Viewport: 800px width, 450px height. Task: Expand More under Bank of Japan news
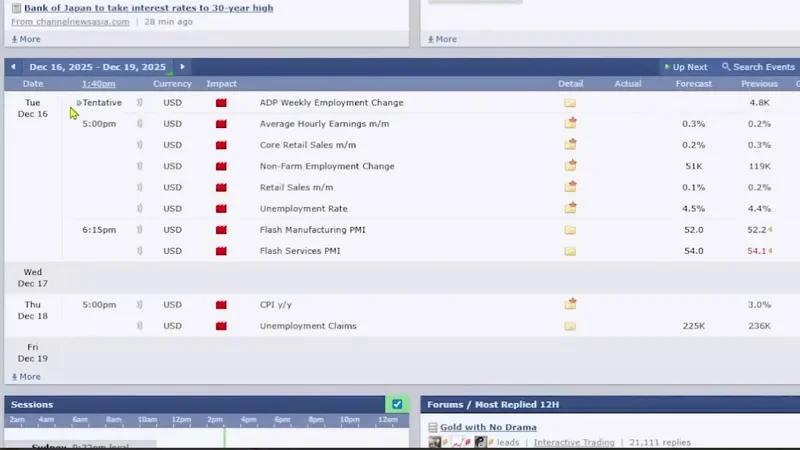coord(26,39)
